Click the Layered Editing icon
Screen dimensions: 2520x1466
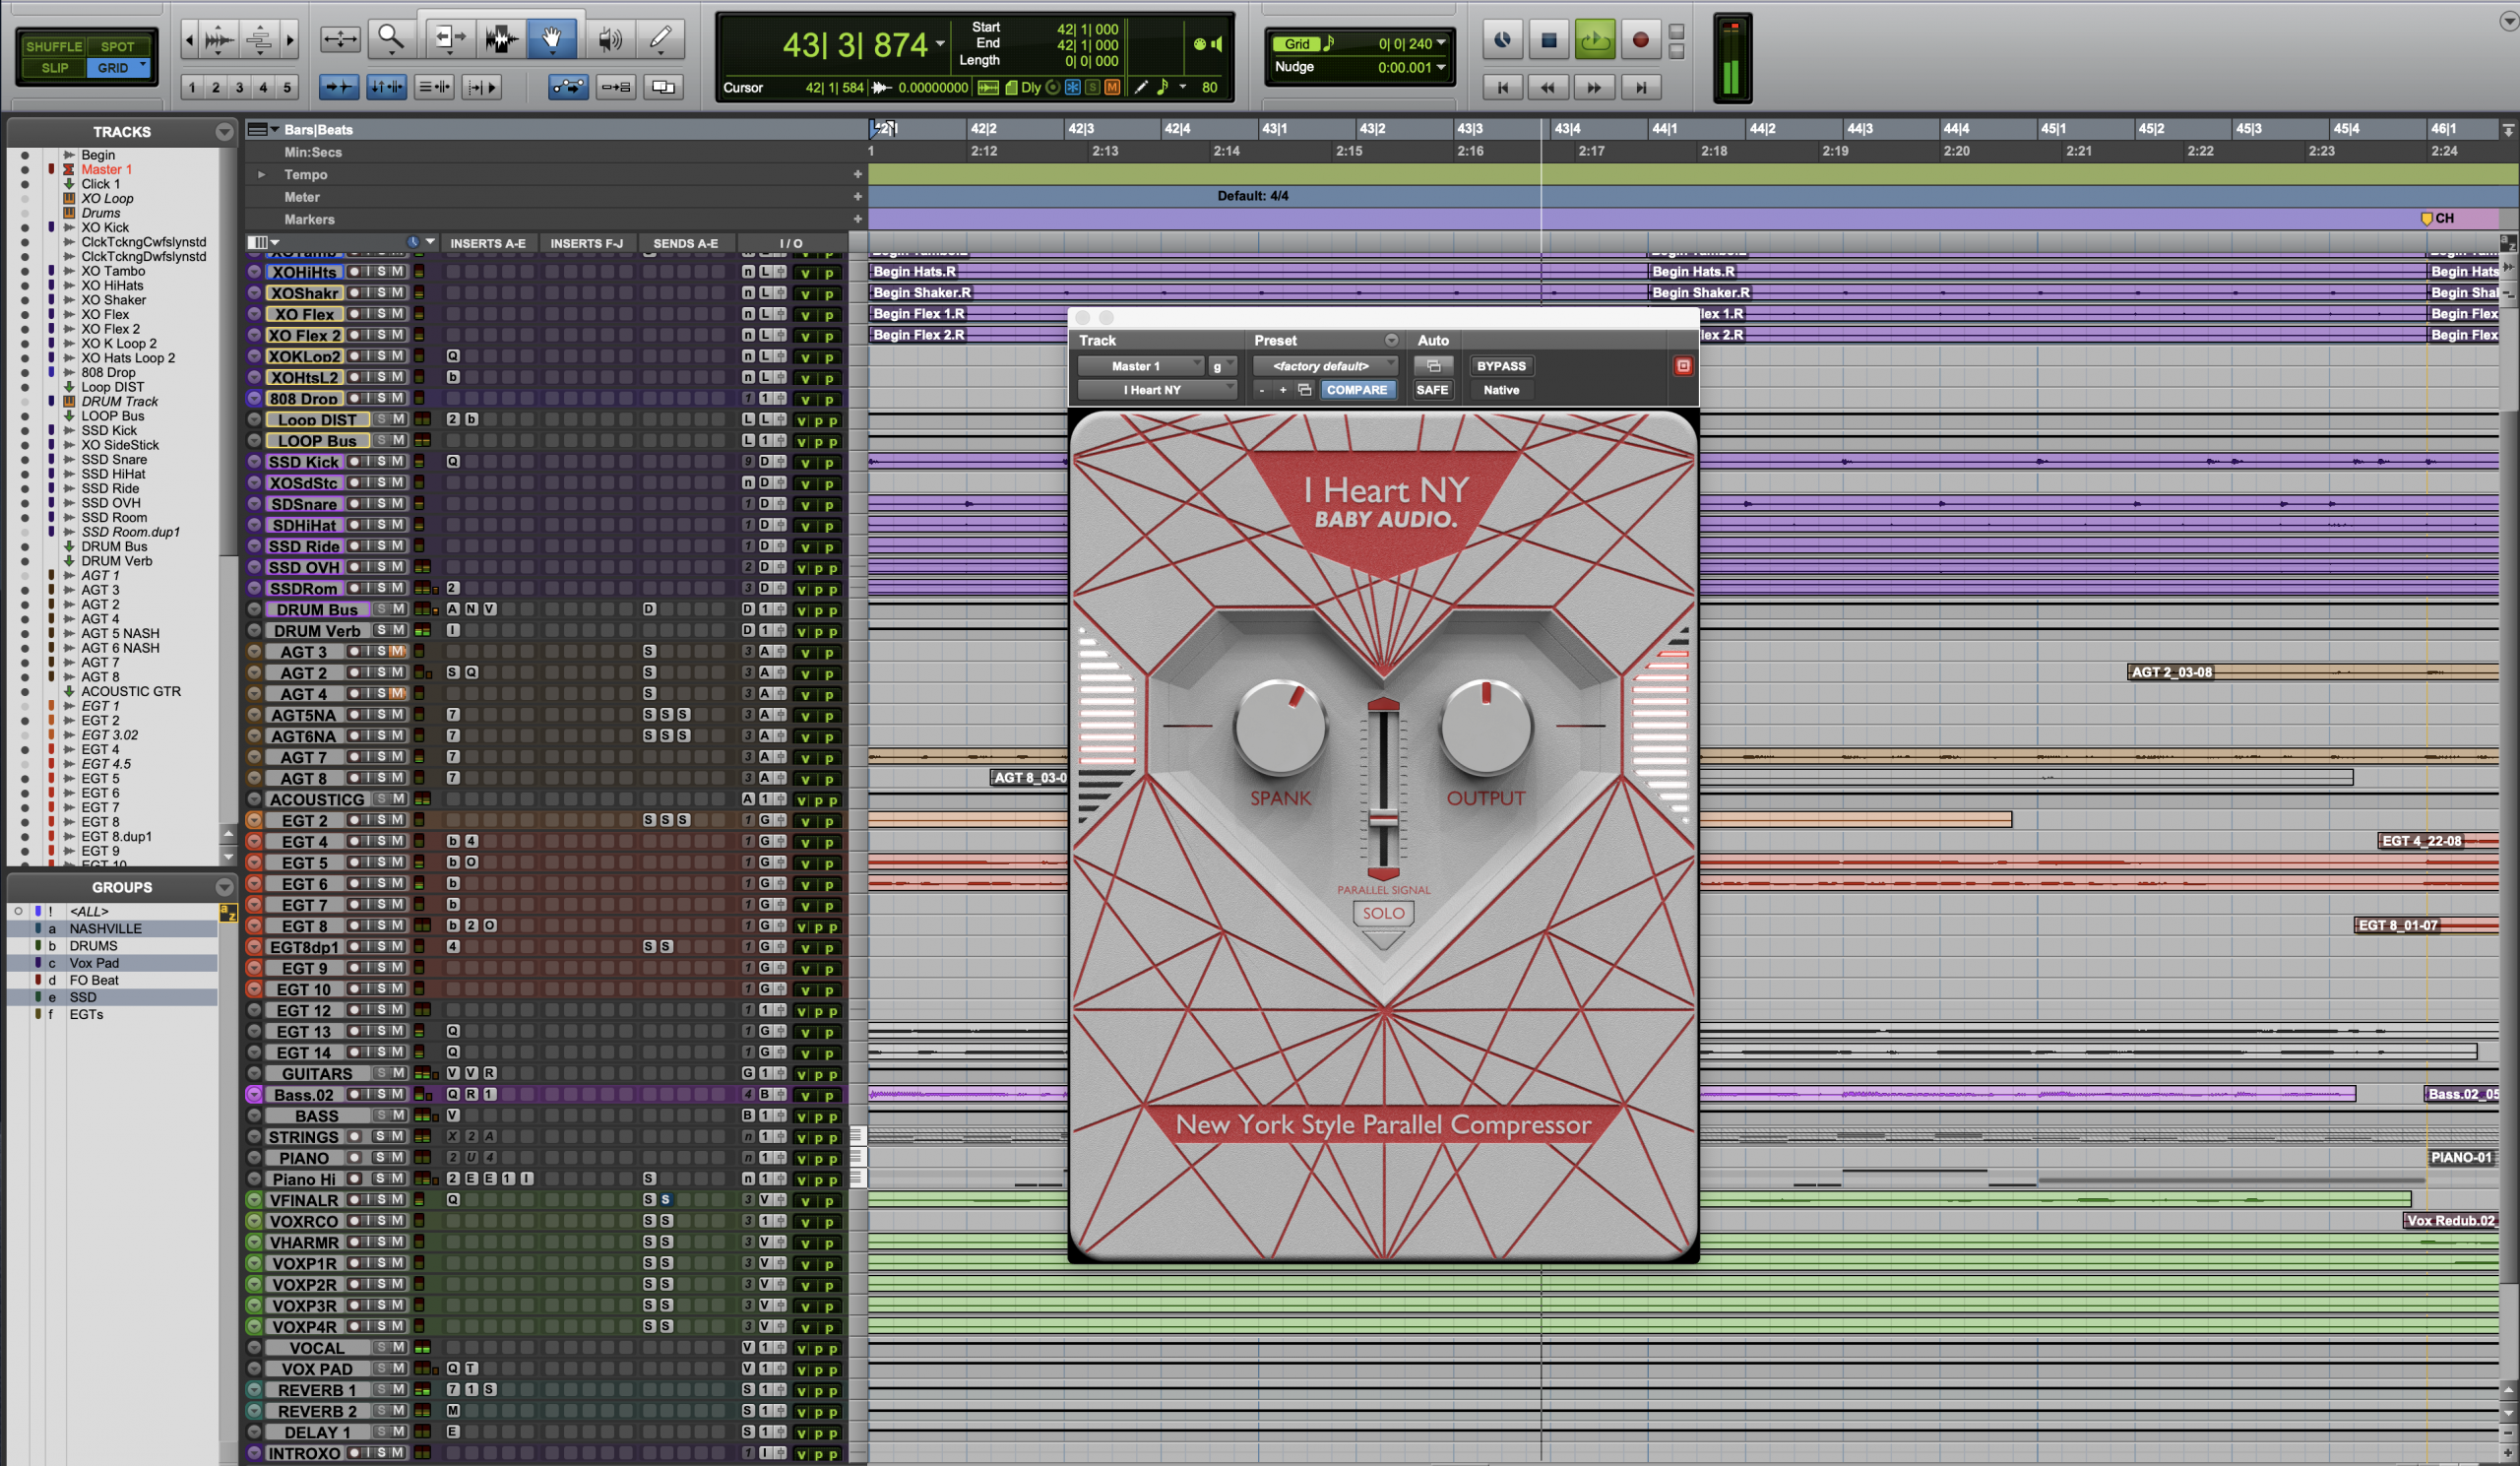click(662, 88)
